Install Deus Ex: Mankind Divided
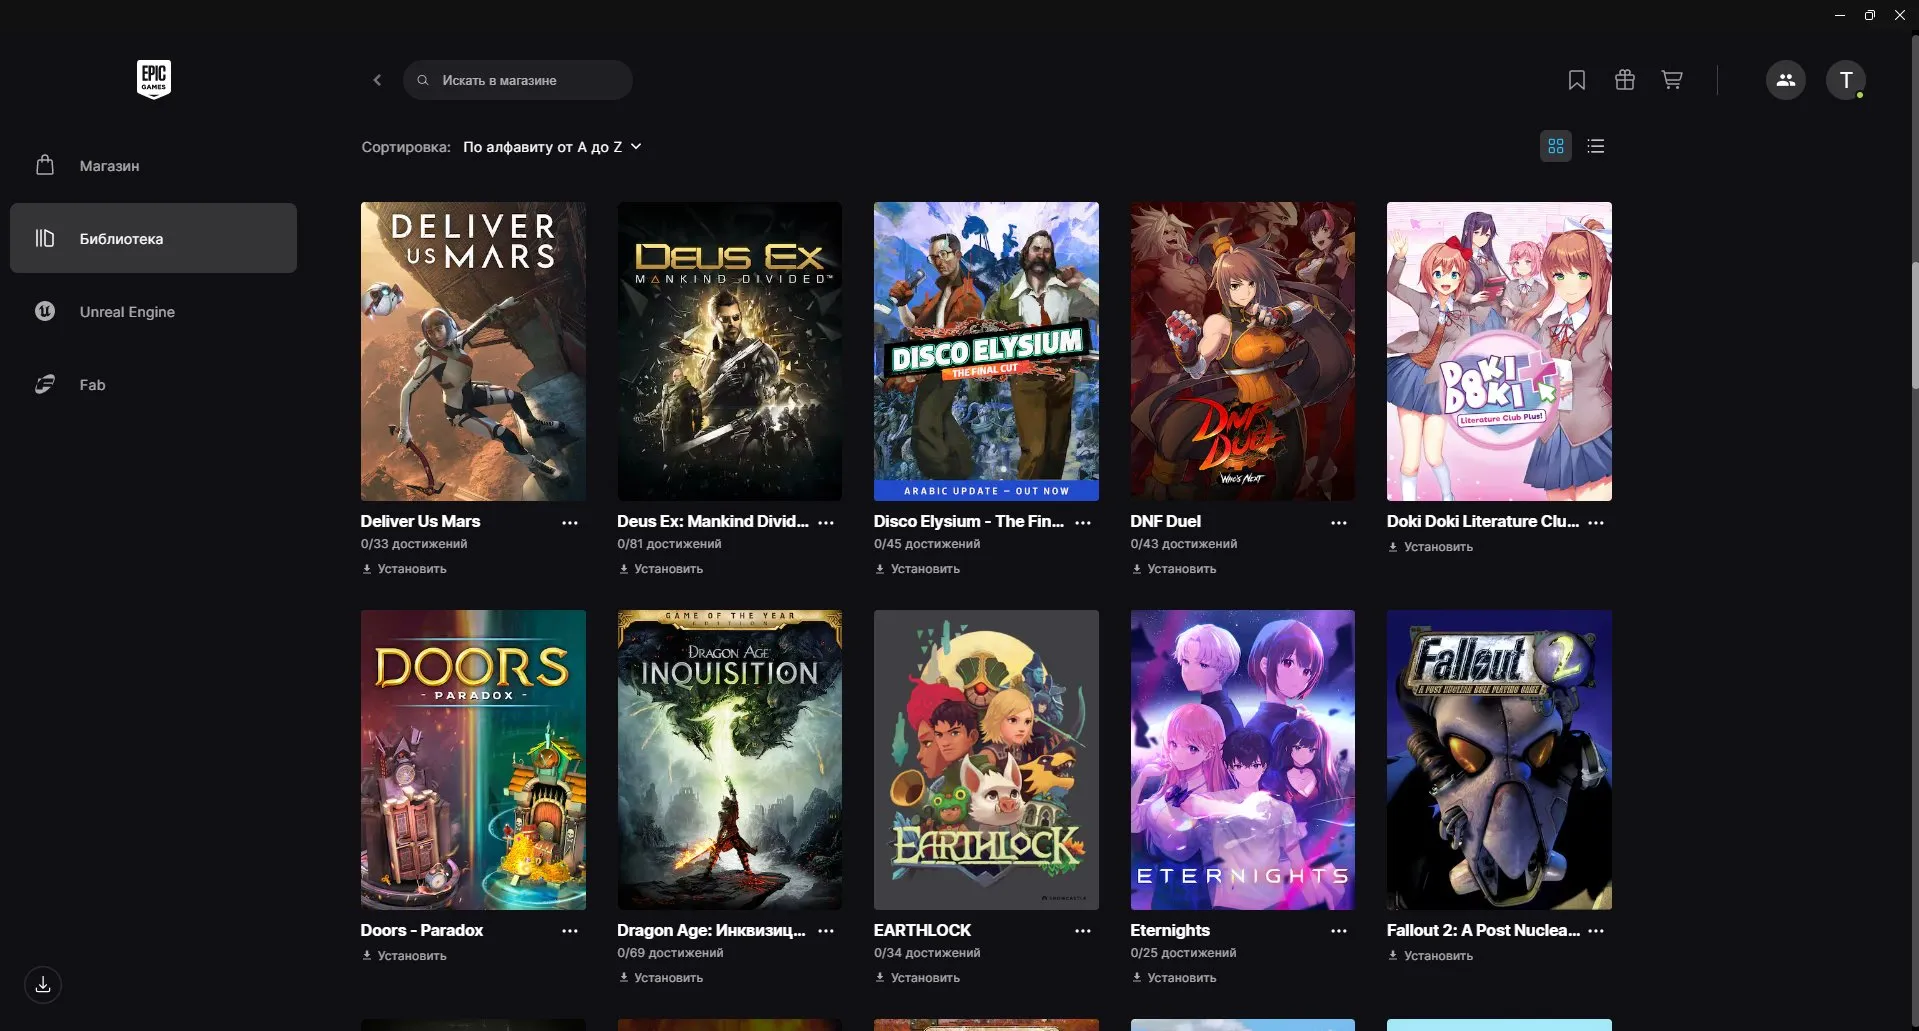 coord(660,569)
